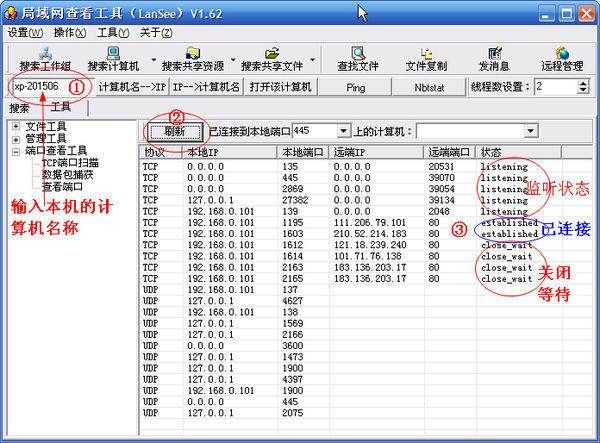Increase thread count with spinner up arrow
Screen dimensions: 600x443
pyautogui.click(x=583, y=83)
